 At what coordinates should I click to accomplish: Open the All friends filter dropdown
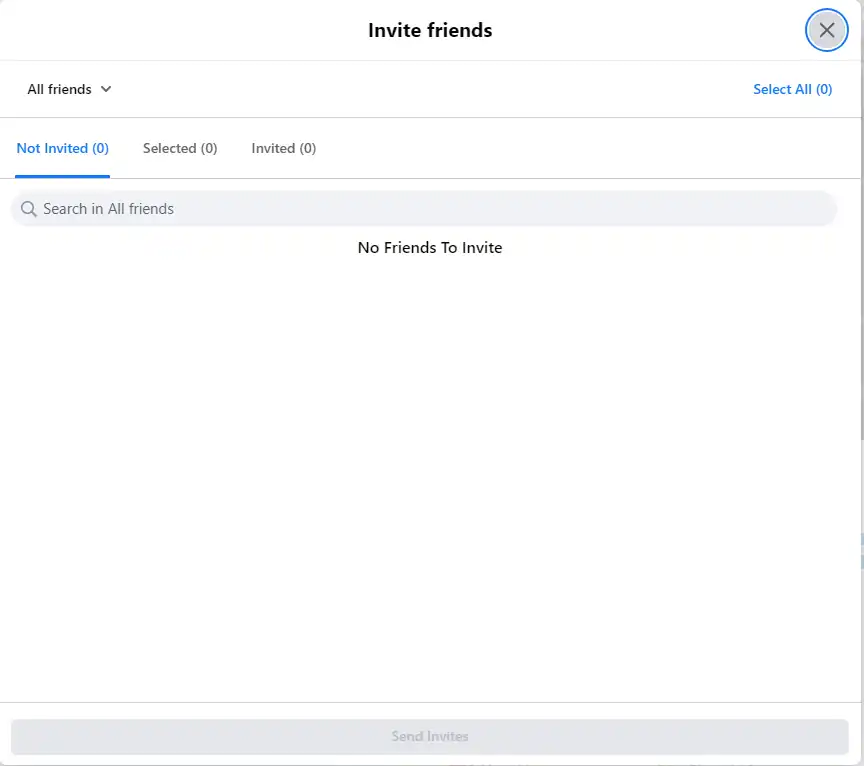click(x=69, y=89)
